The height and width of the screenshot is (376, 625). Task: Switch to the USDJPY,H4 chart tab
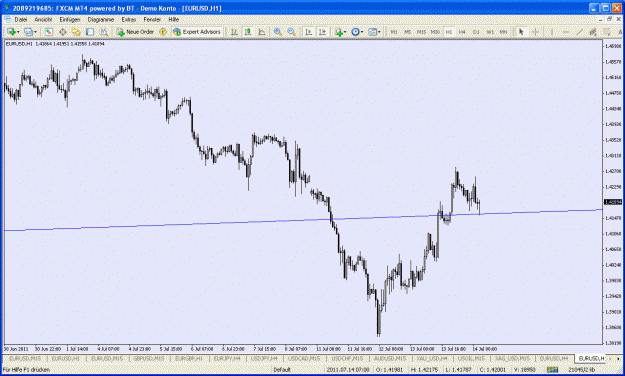[264, 359]
